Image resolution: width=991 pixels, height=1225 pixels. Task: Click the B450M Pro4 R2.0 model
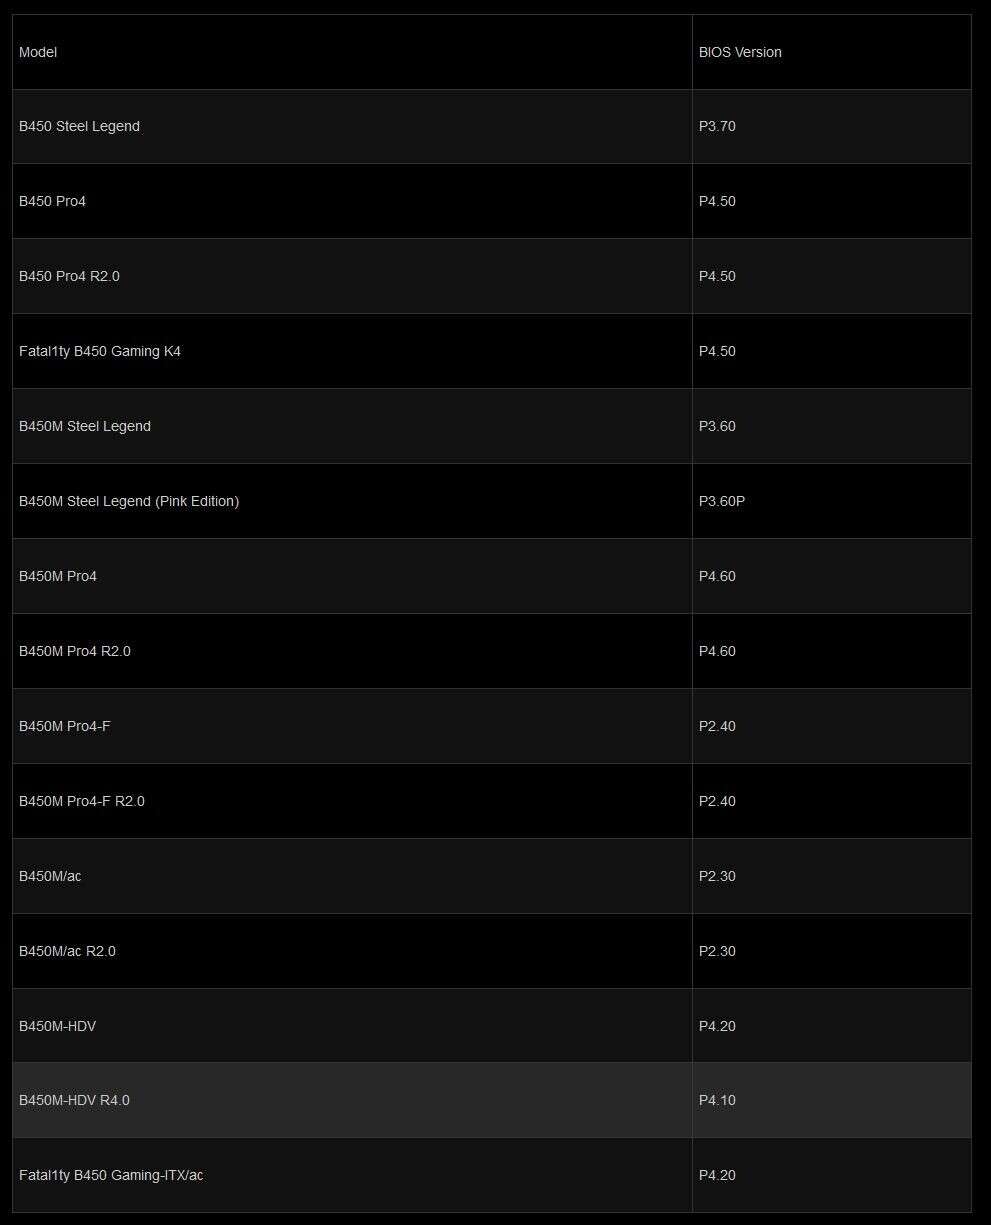point(75,651)
